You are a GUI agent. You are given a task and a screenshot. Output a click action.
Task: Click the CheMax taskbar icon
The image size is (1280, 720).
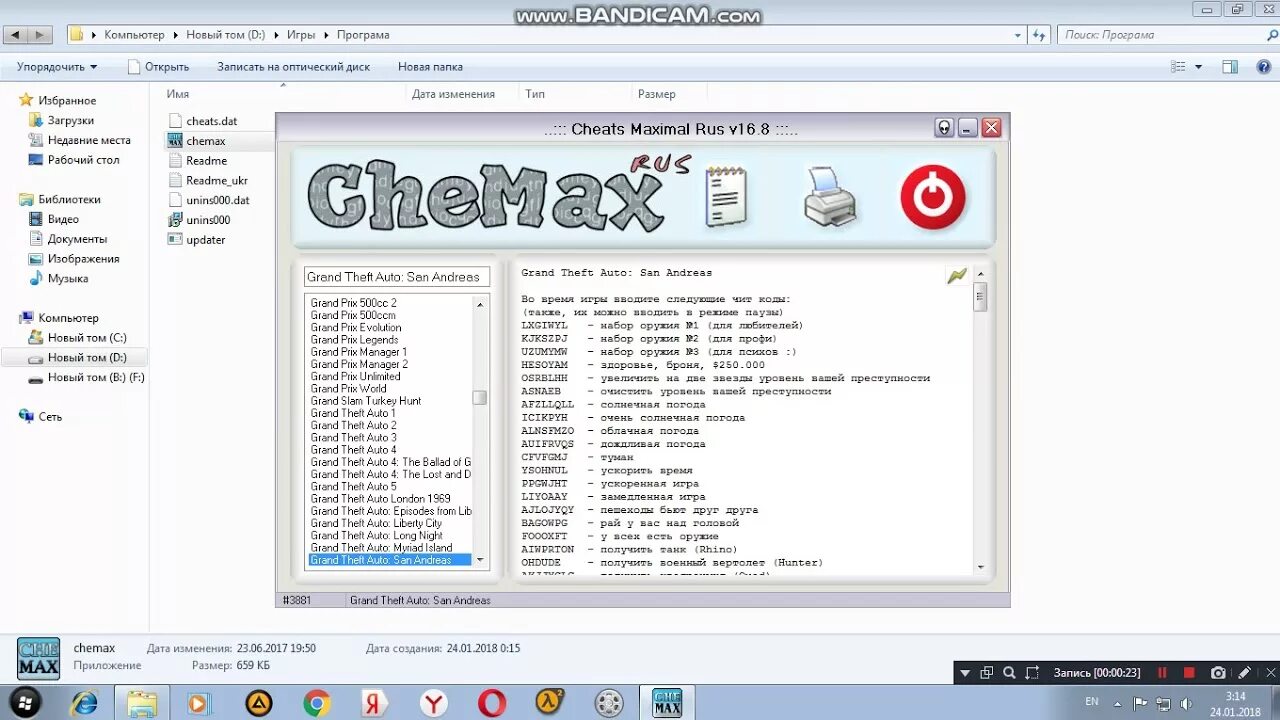(x=667, y=703)
